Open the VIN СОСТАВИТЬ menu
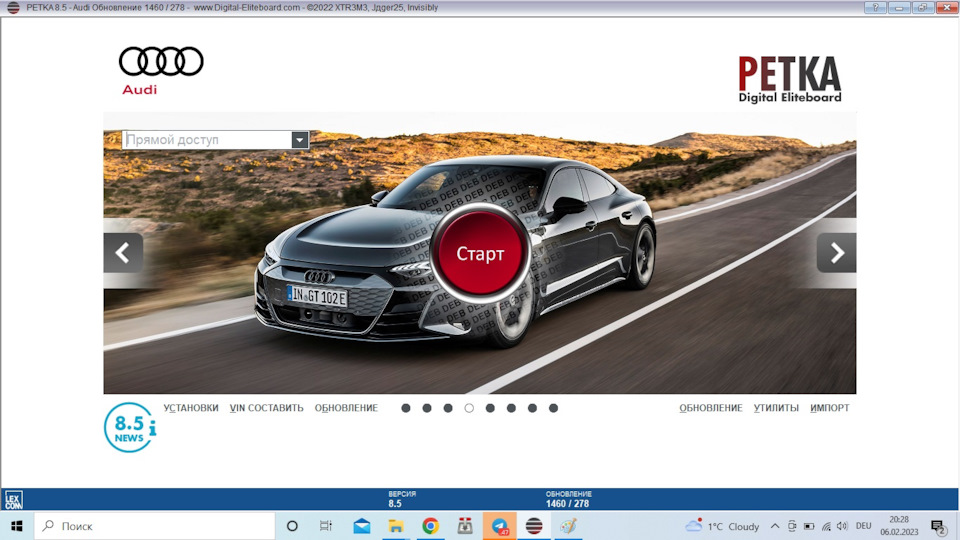The width and height of the screenshot is (960, 540). pyautogui.click(x=266, y=408)
